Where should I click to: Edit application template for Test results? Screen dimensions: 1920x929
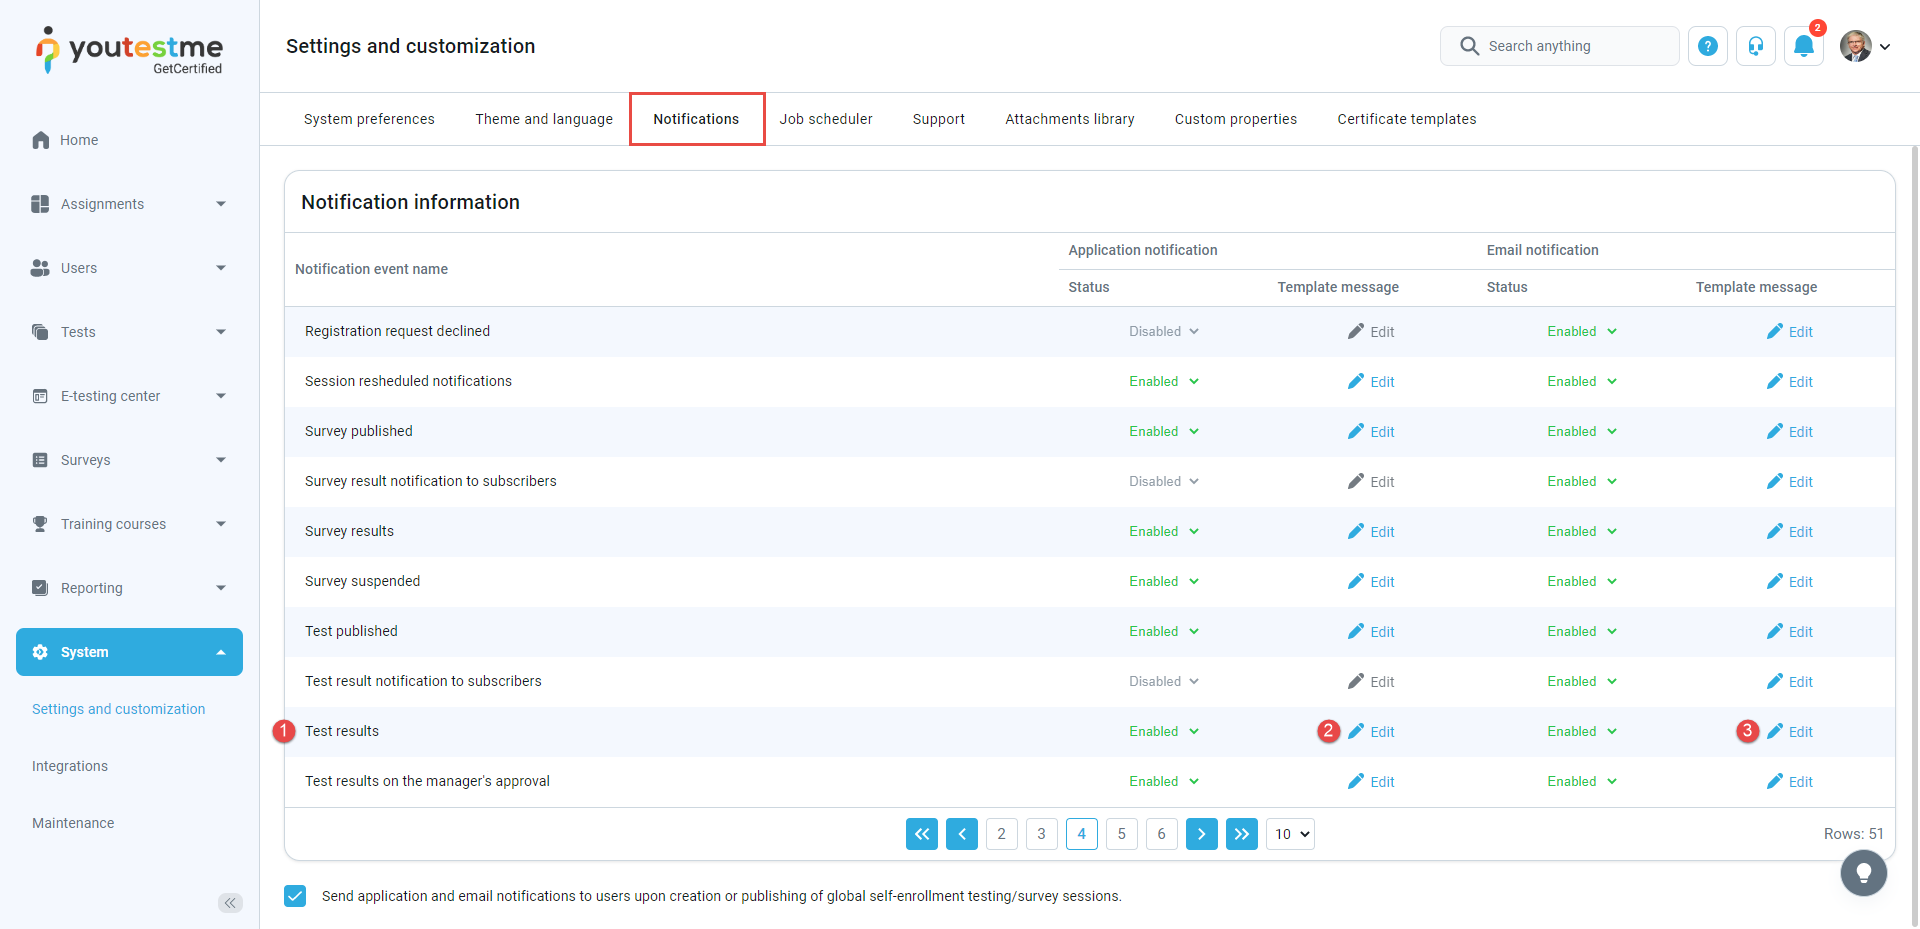1371,732
